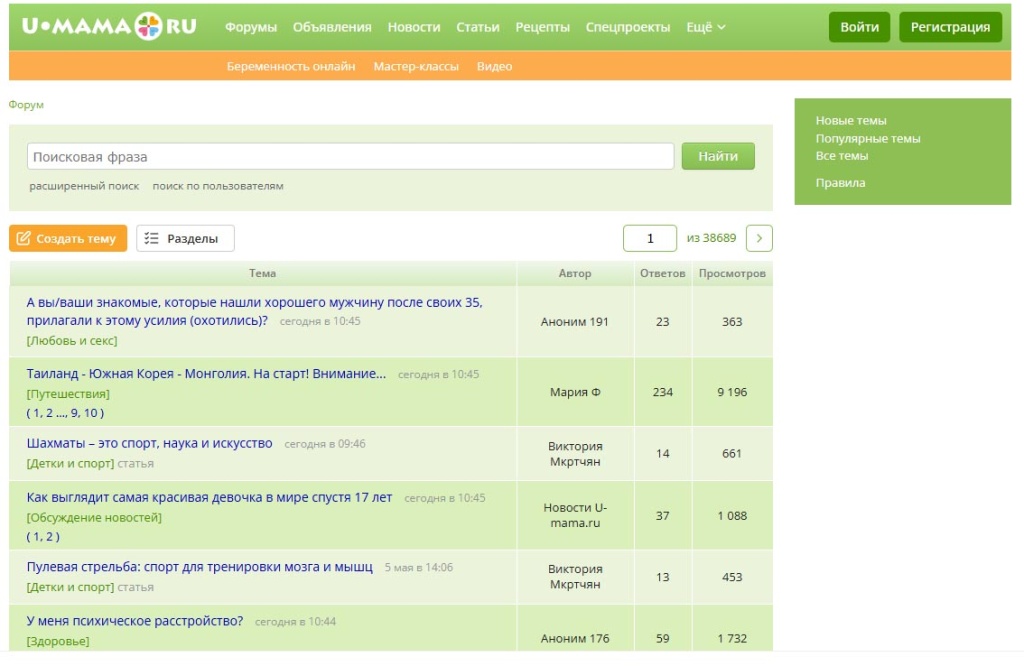The image size is (1024, 666).
Task: Open the Статьи menu item
Action: click(477, 27)
